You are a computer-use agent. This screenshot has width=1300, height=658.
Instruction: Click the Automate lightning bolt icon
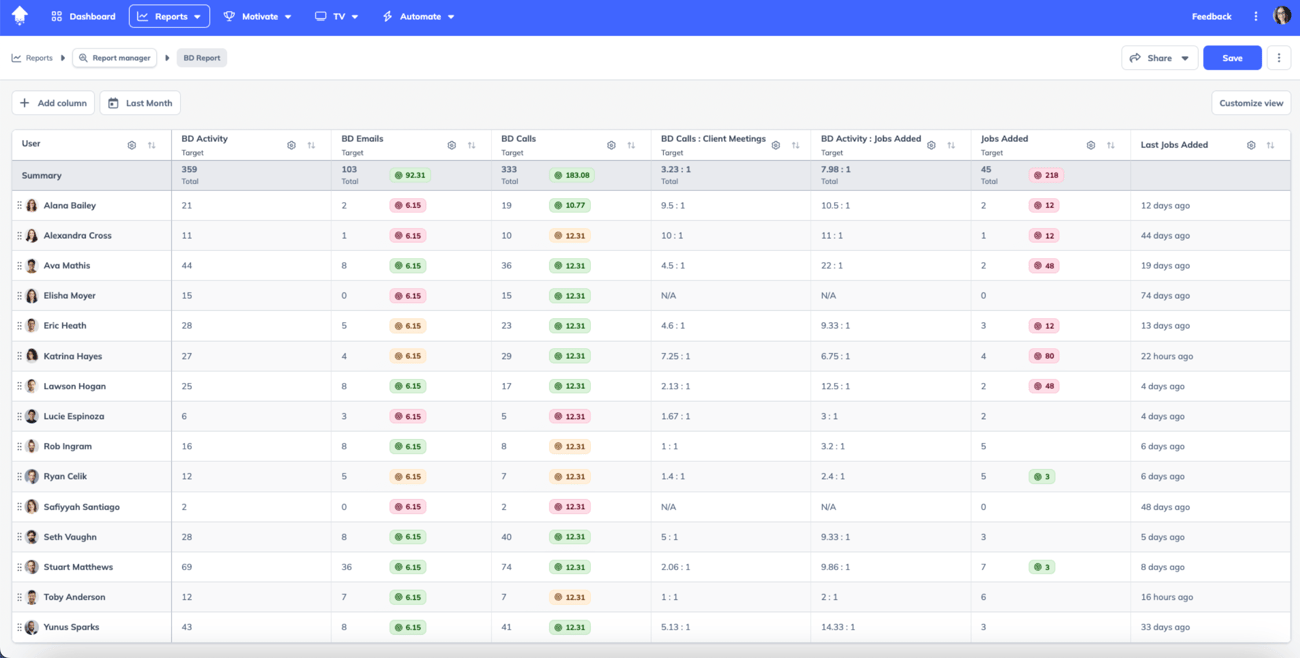click(389, 16)
